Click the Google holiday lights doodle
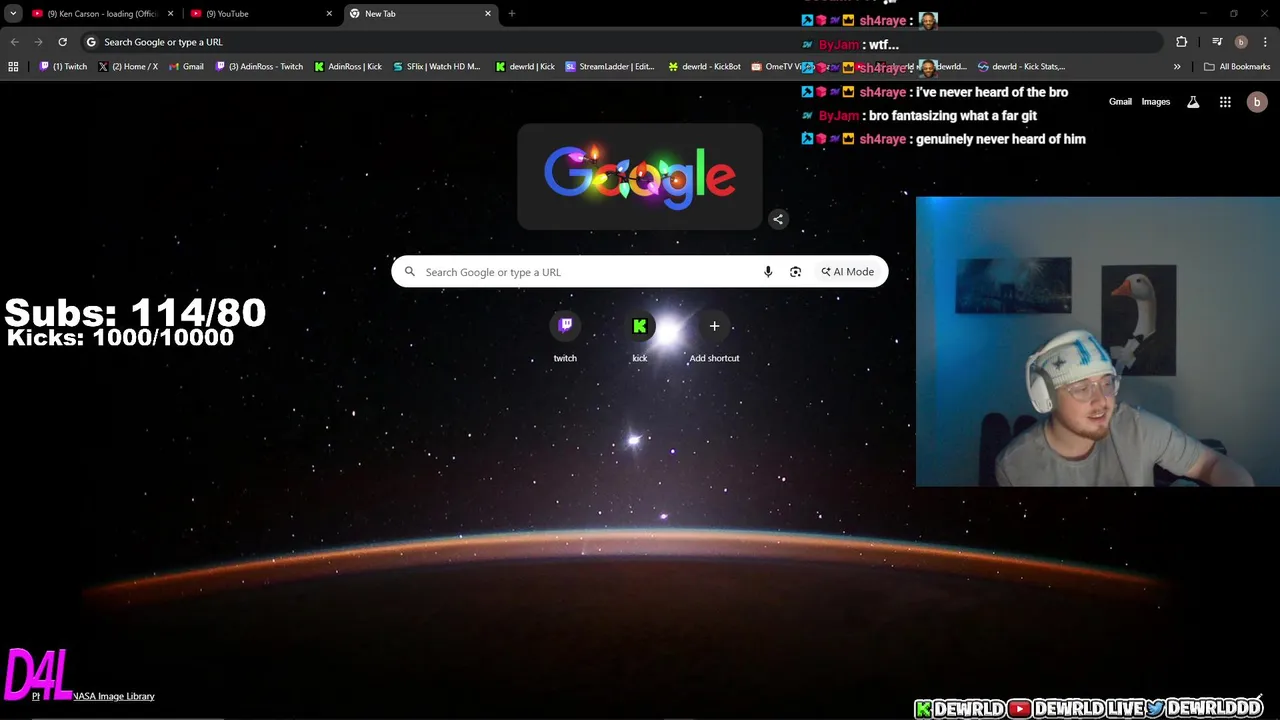 click(640, 177)
